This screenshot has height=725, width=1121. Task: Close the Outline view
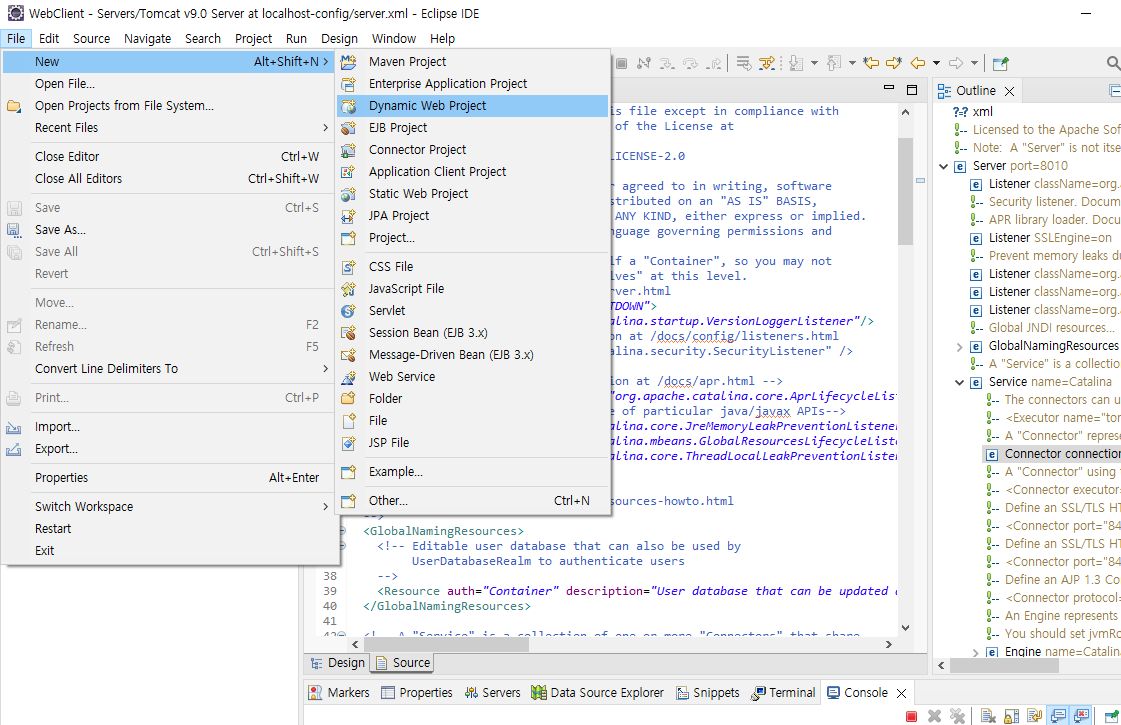1009,91
